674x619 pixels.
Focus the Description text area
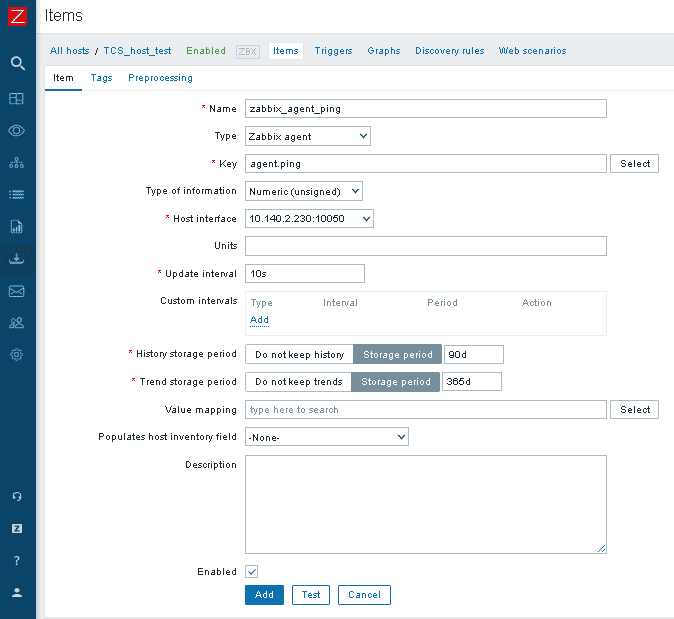pos(426,505)
